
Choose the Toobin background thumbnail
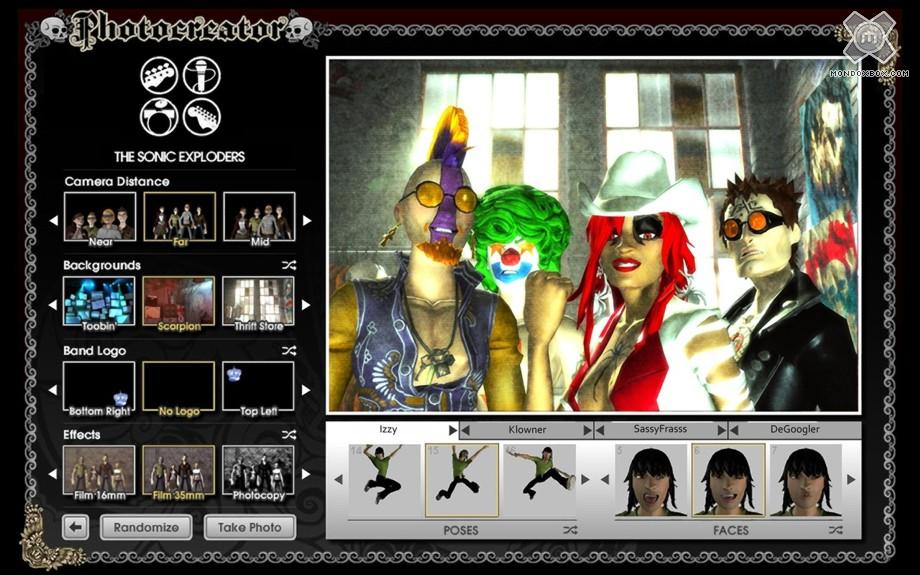(x=98, y=302)
